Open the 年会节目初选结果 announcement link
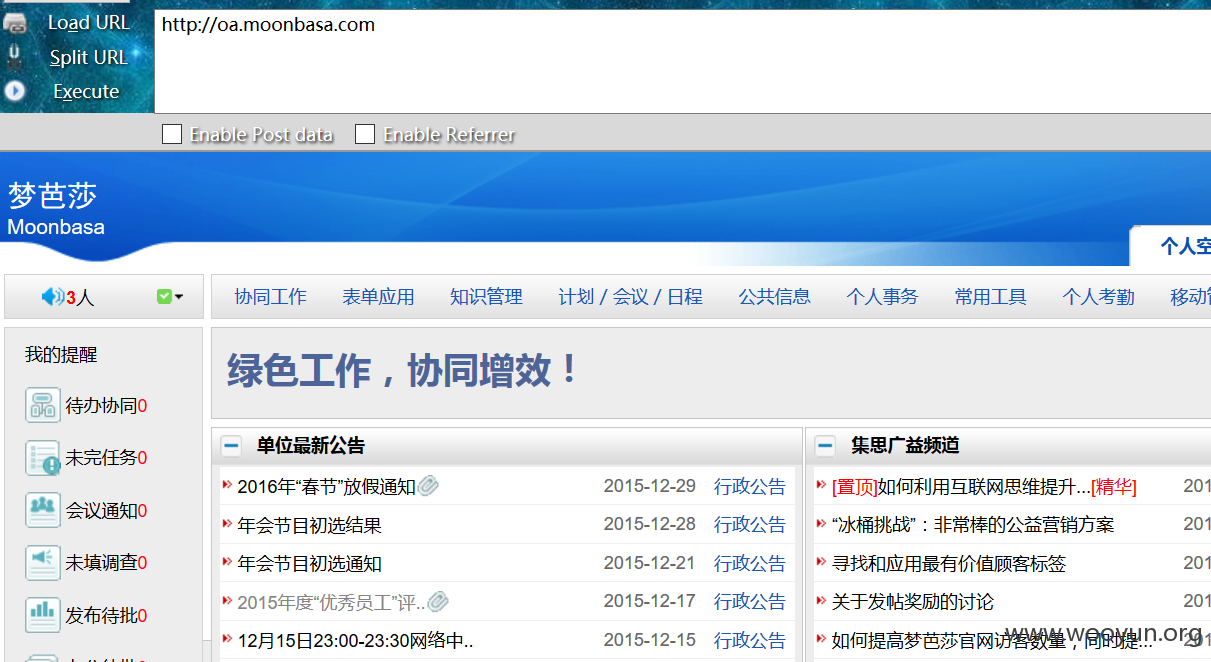This screenshot has width=1211, height=662. tap(309, 525)
